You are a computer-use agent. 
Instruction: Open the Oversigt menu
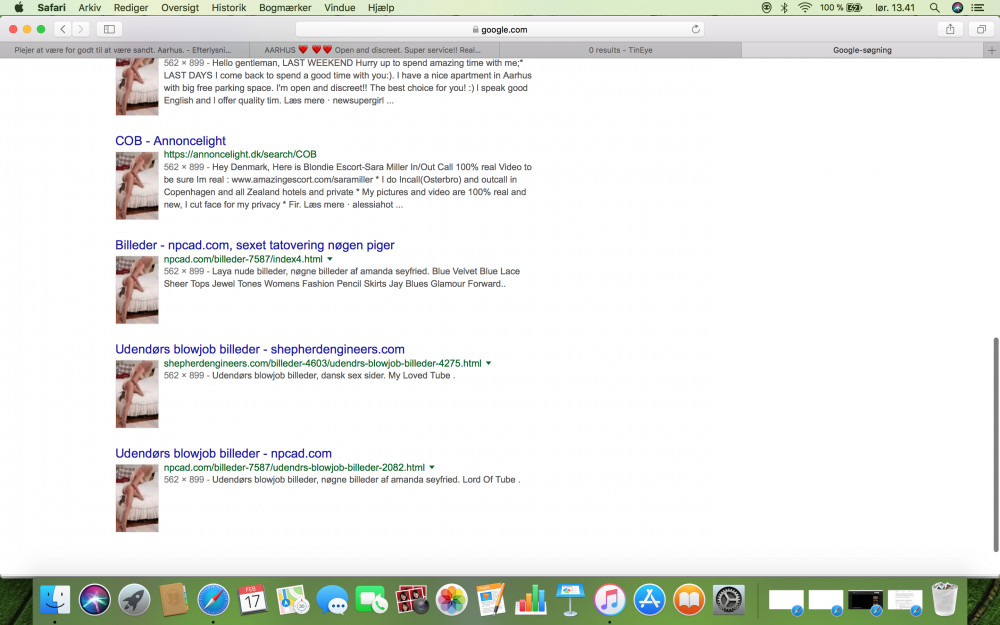coord(180,8)
